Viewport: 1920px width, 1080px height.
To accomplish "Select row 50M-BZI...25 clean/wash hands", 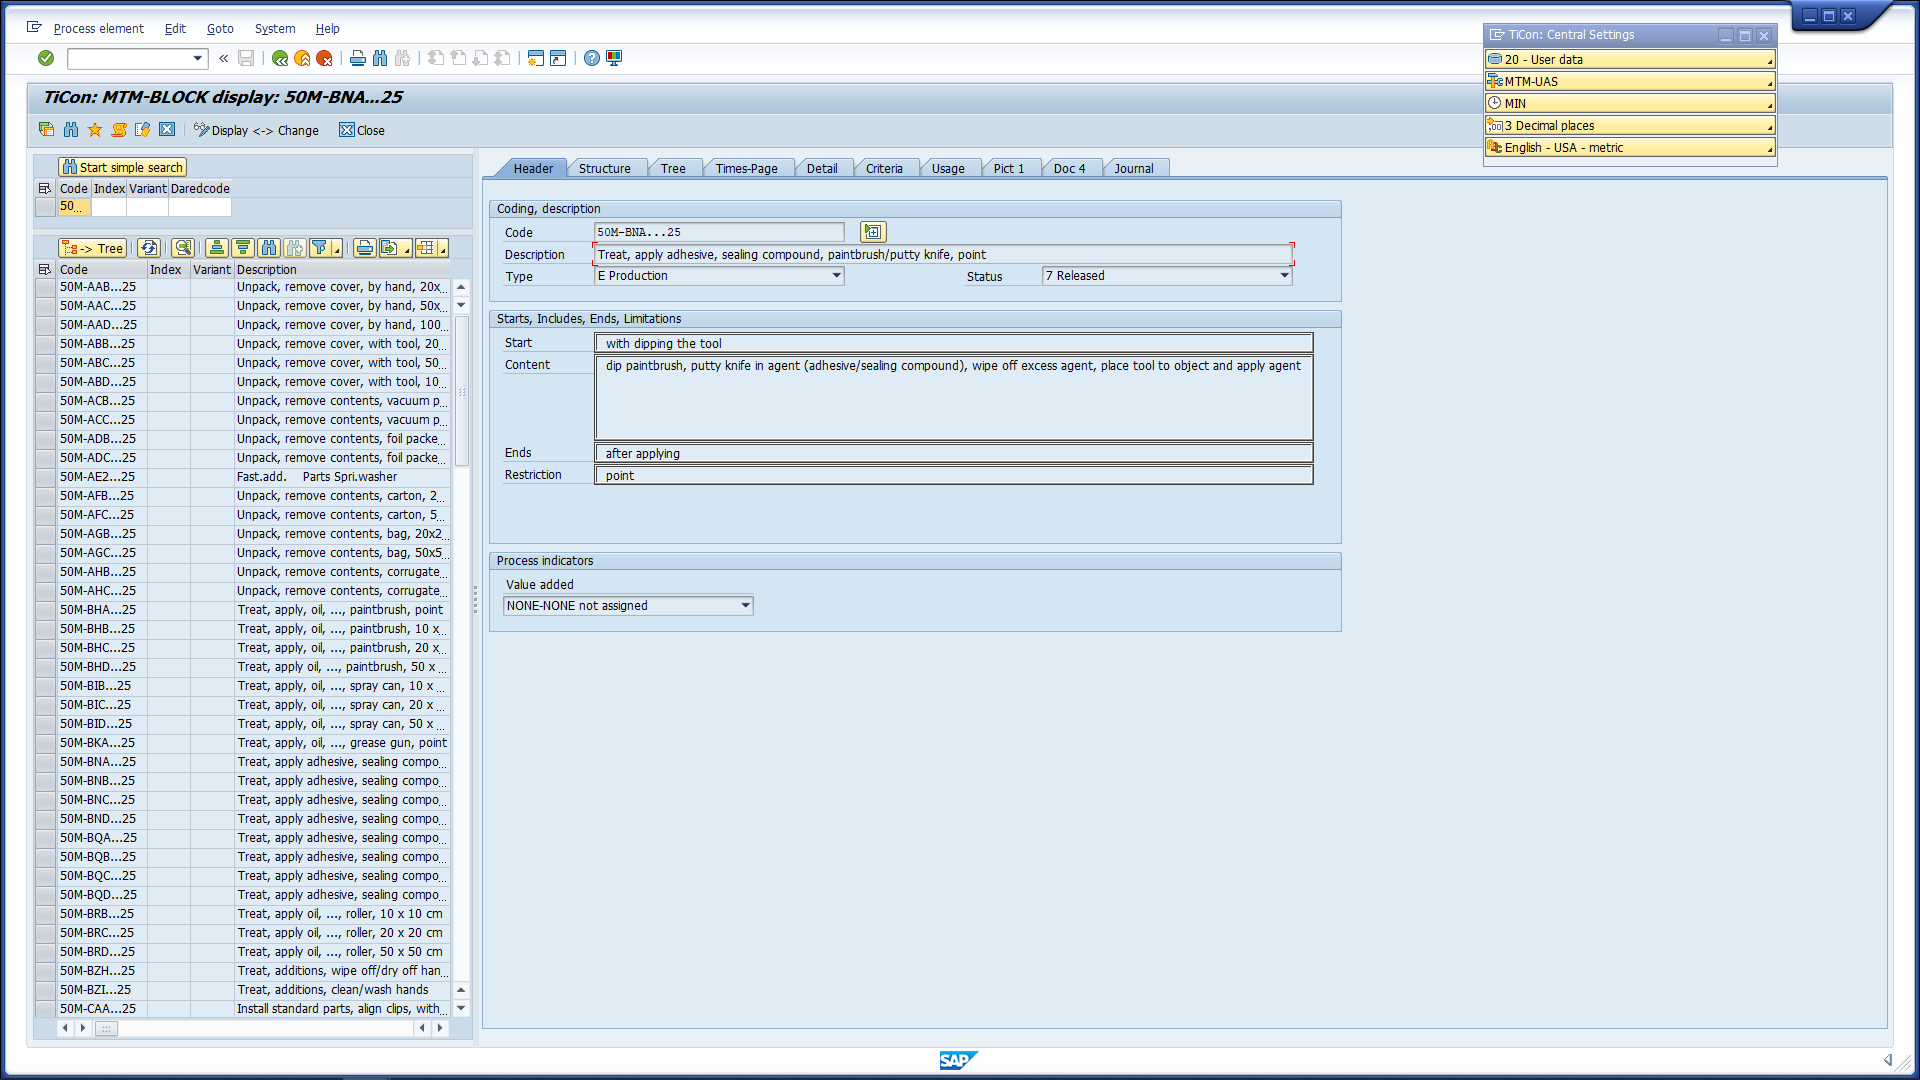I will [245, 990].
